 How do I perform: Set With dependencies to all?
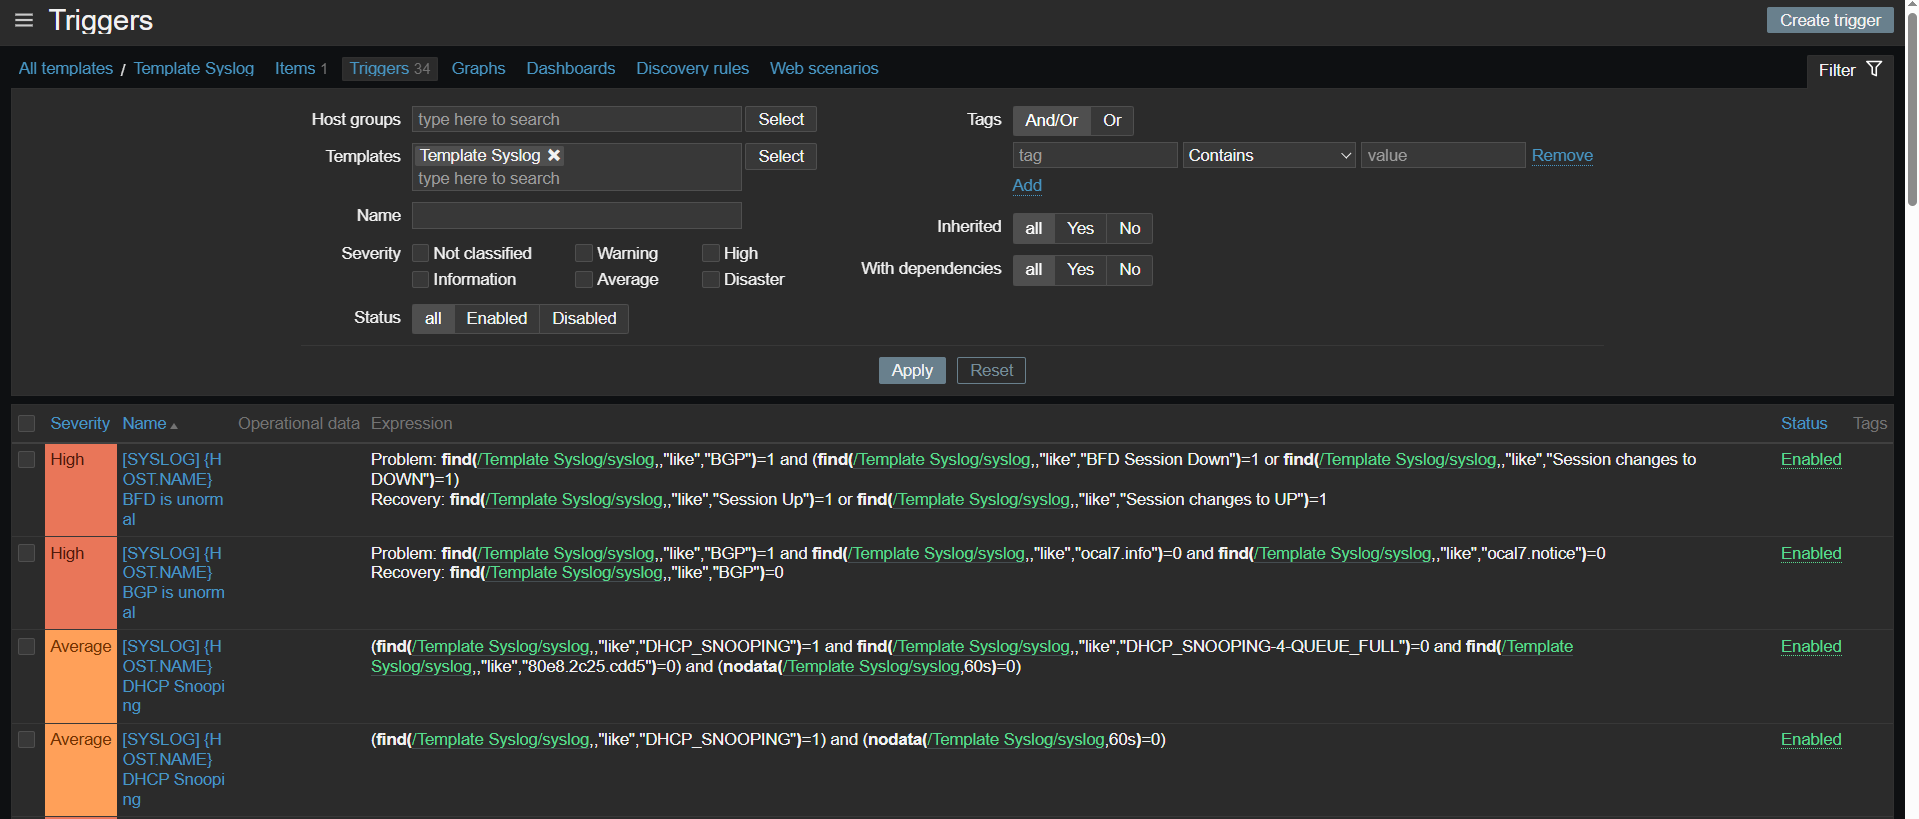pos(1034,269)
